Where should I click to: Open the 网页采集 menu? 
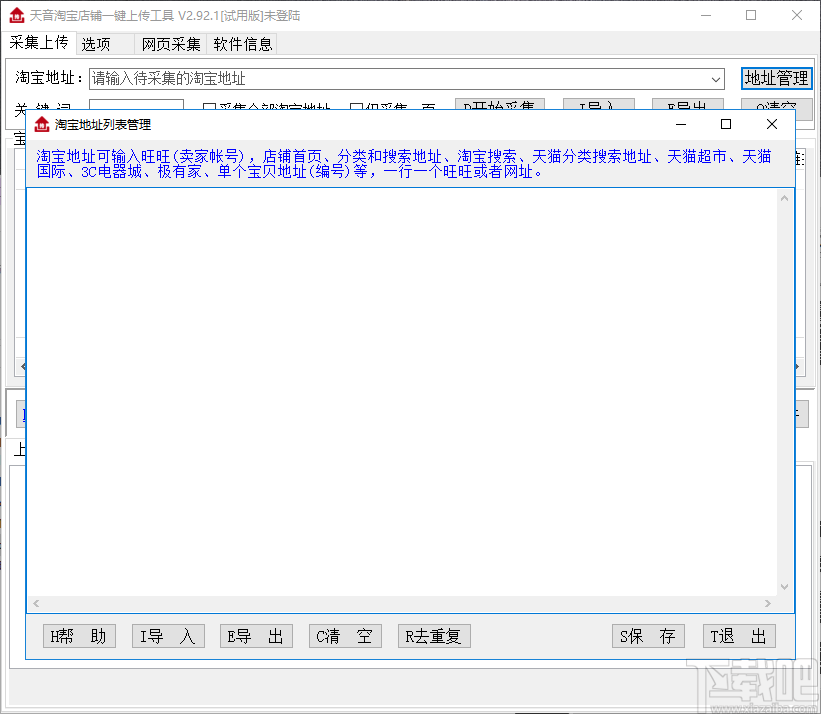coord(170,44)
